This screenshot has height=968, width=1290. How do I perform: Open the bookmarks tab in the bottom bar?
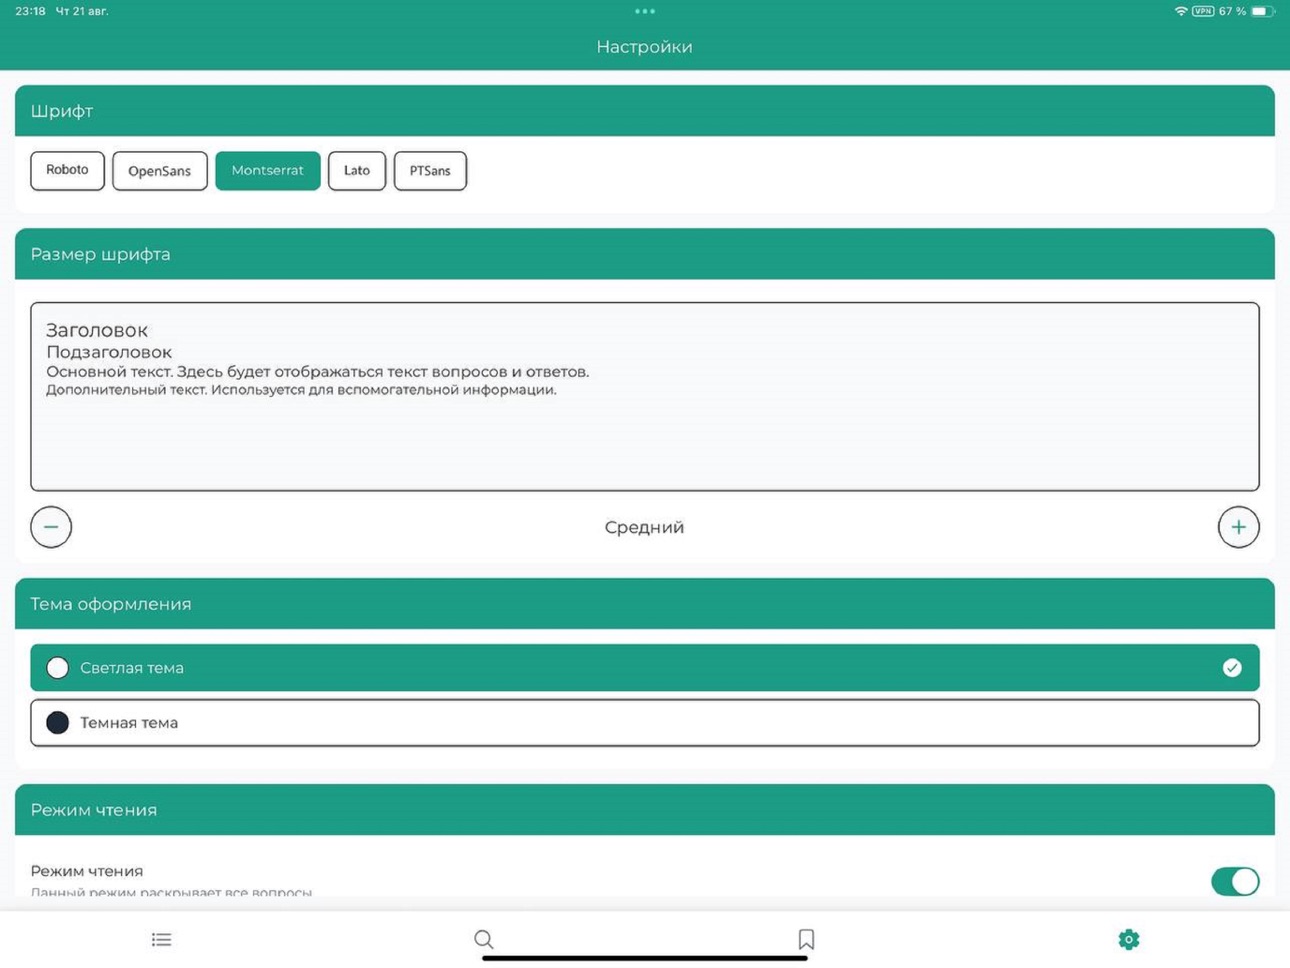(806, 939)
